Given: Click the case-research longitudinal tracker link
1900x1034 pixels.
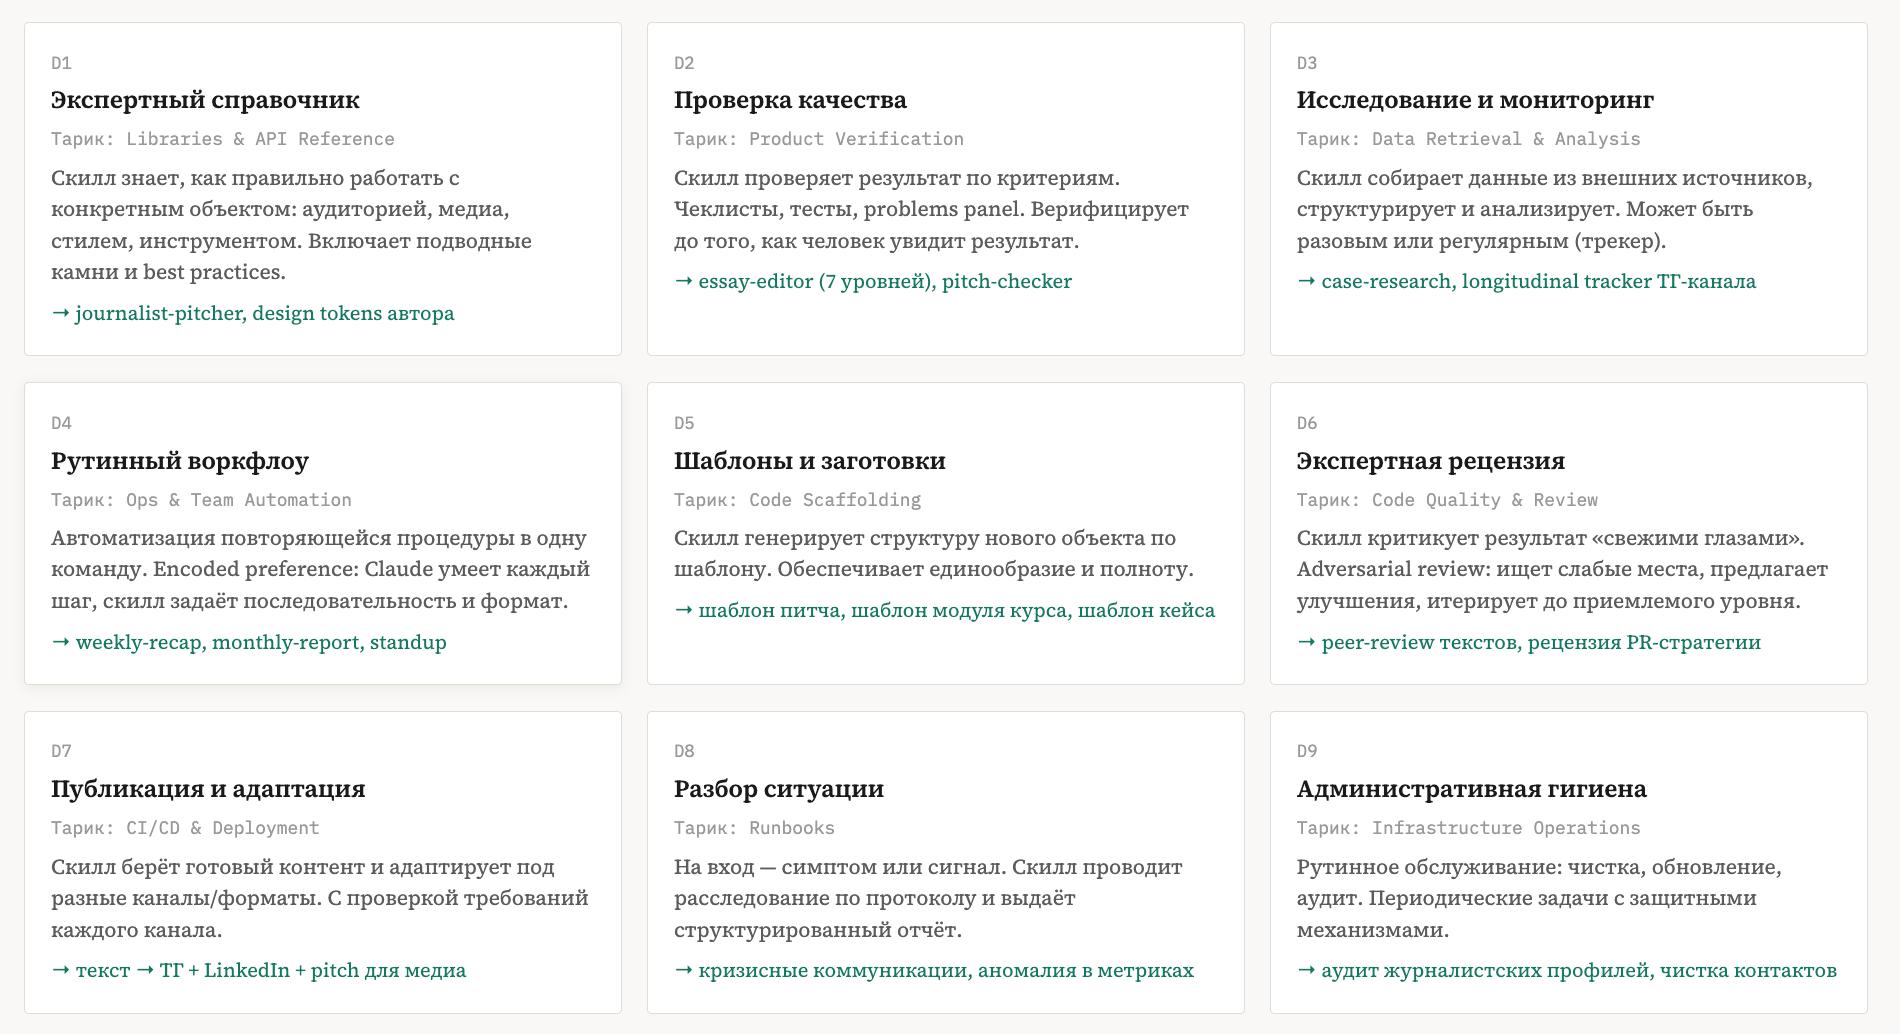Looking at the screenshot, I should [1526, 282].
